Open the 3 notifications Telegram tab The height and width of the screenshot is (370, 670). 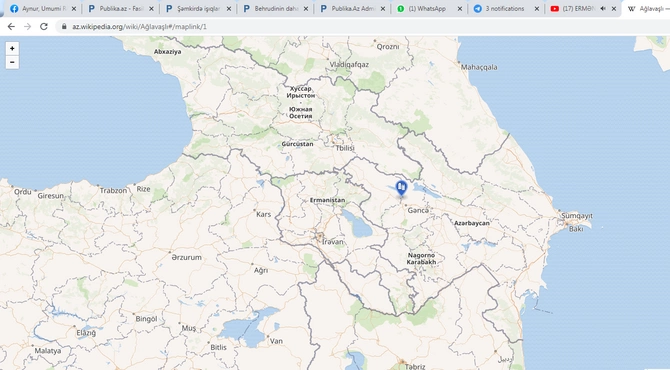click(x=506, y=9)
